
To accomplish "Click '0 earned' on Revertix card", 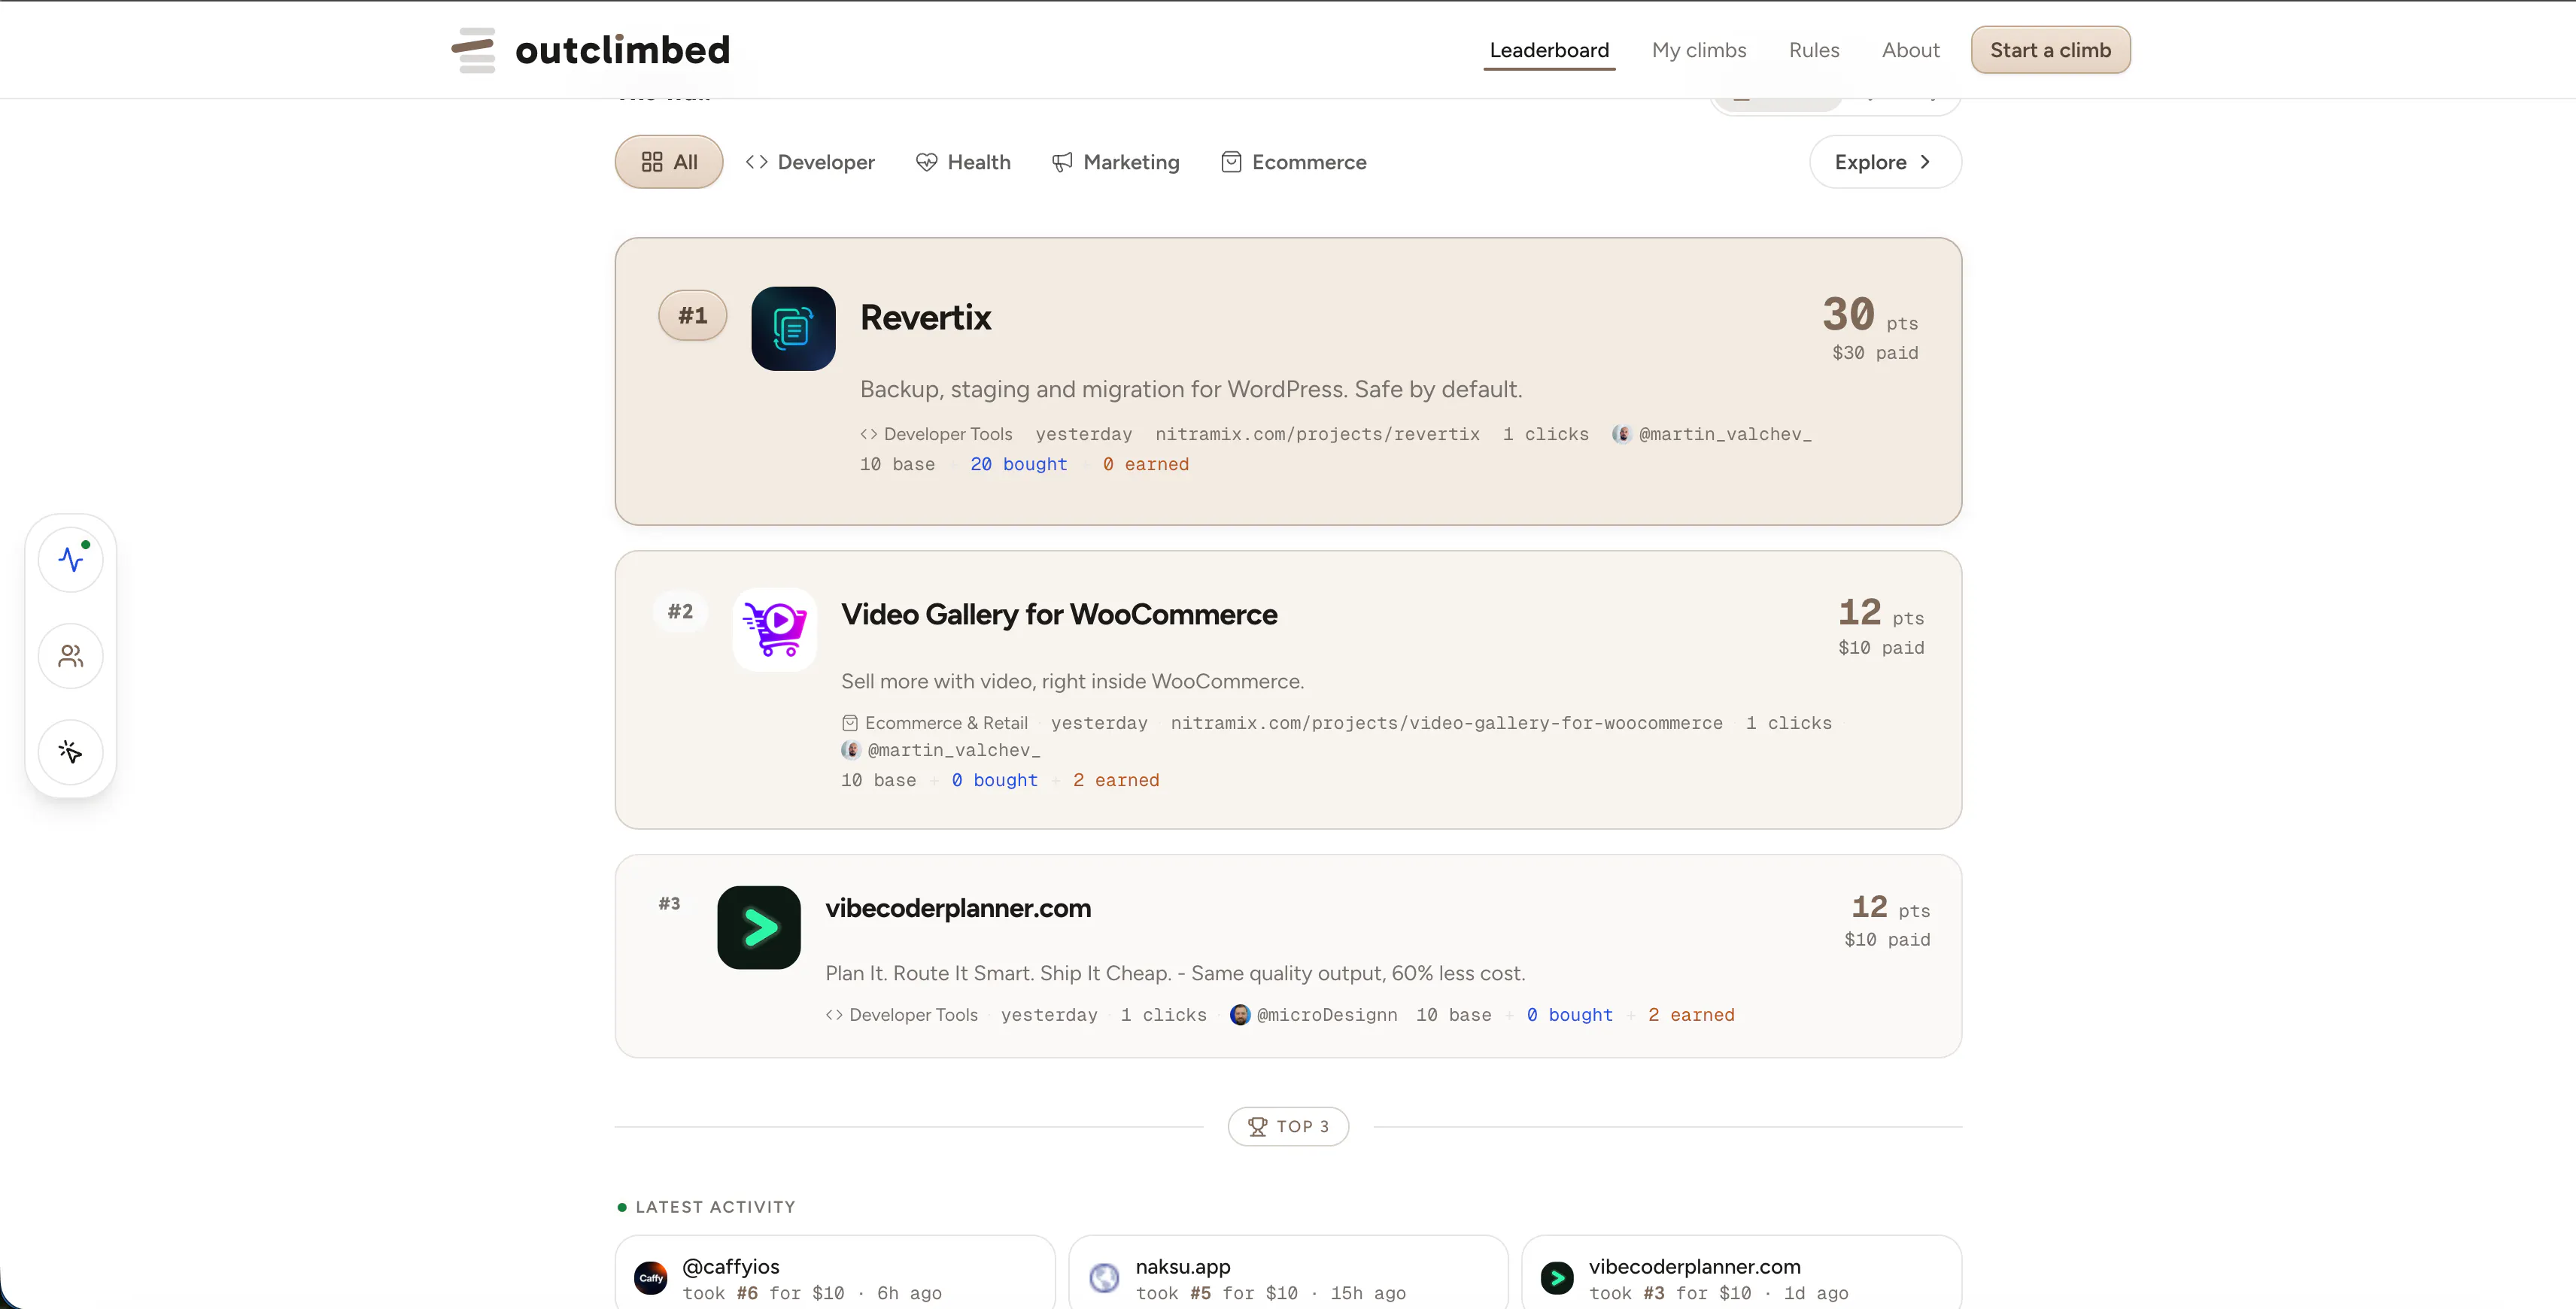I will click(1146, 464).
